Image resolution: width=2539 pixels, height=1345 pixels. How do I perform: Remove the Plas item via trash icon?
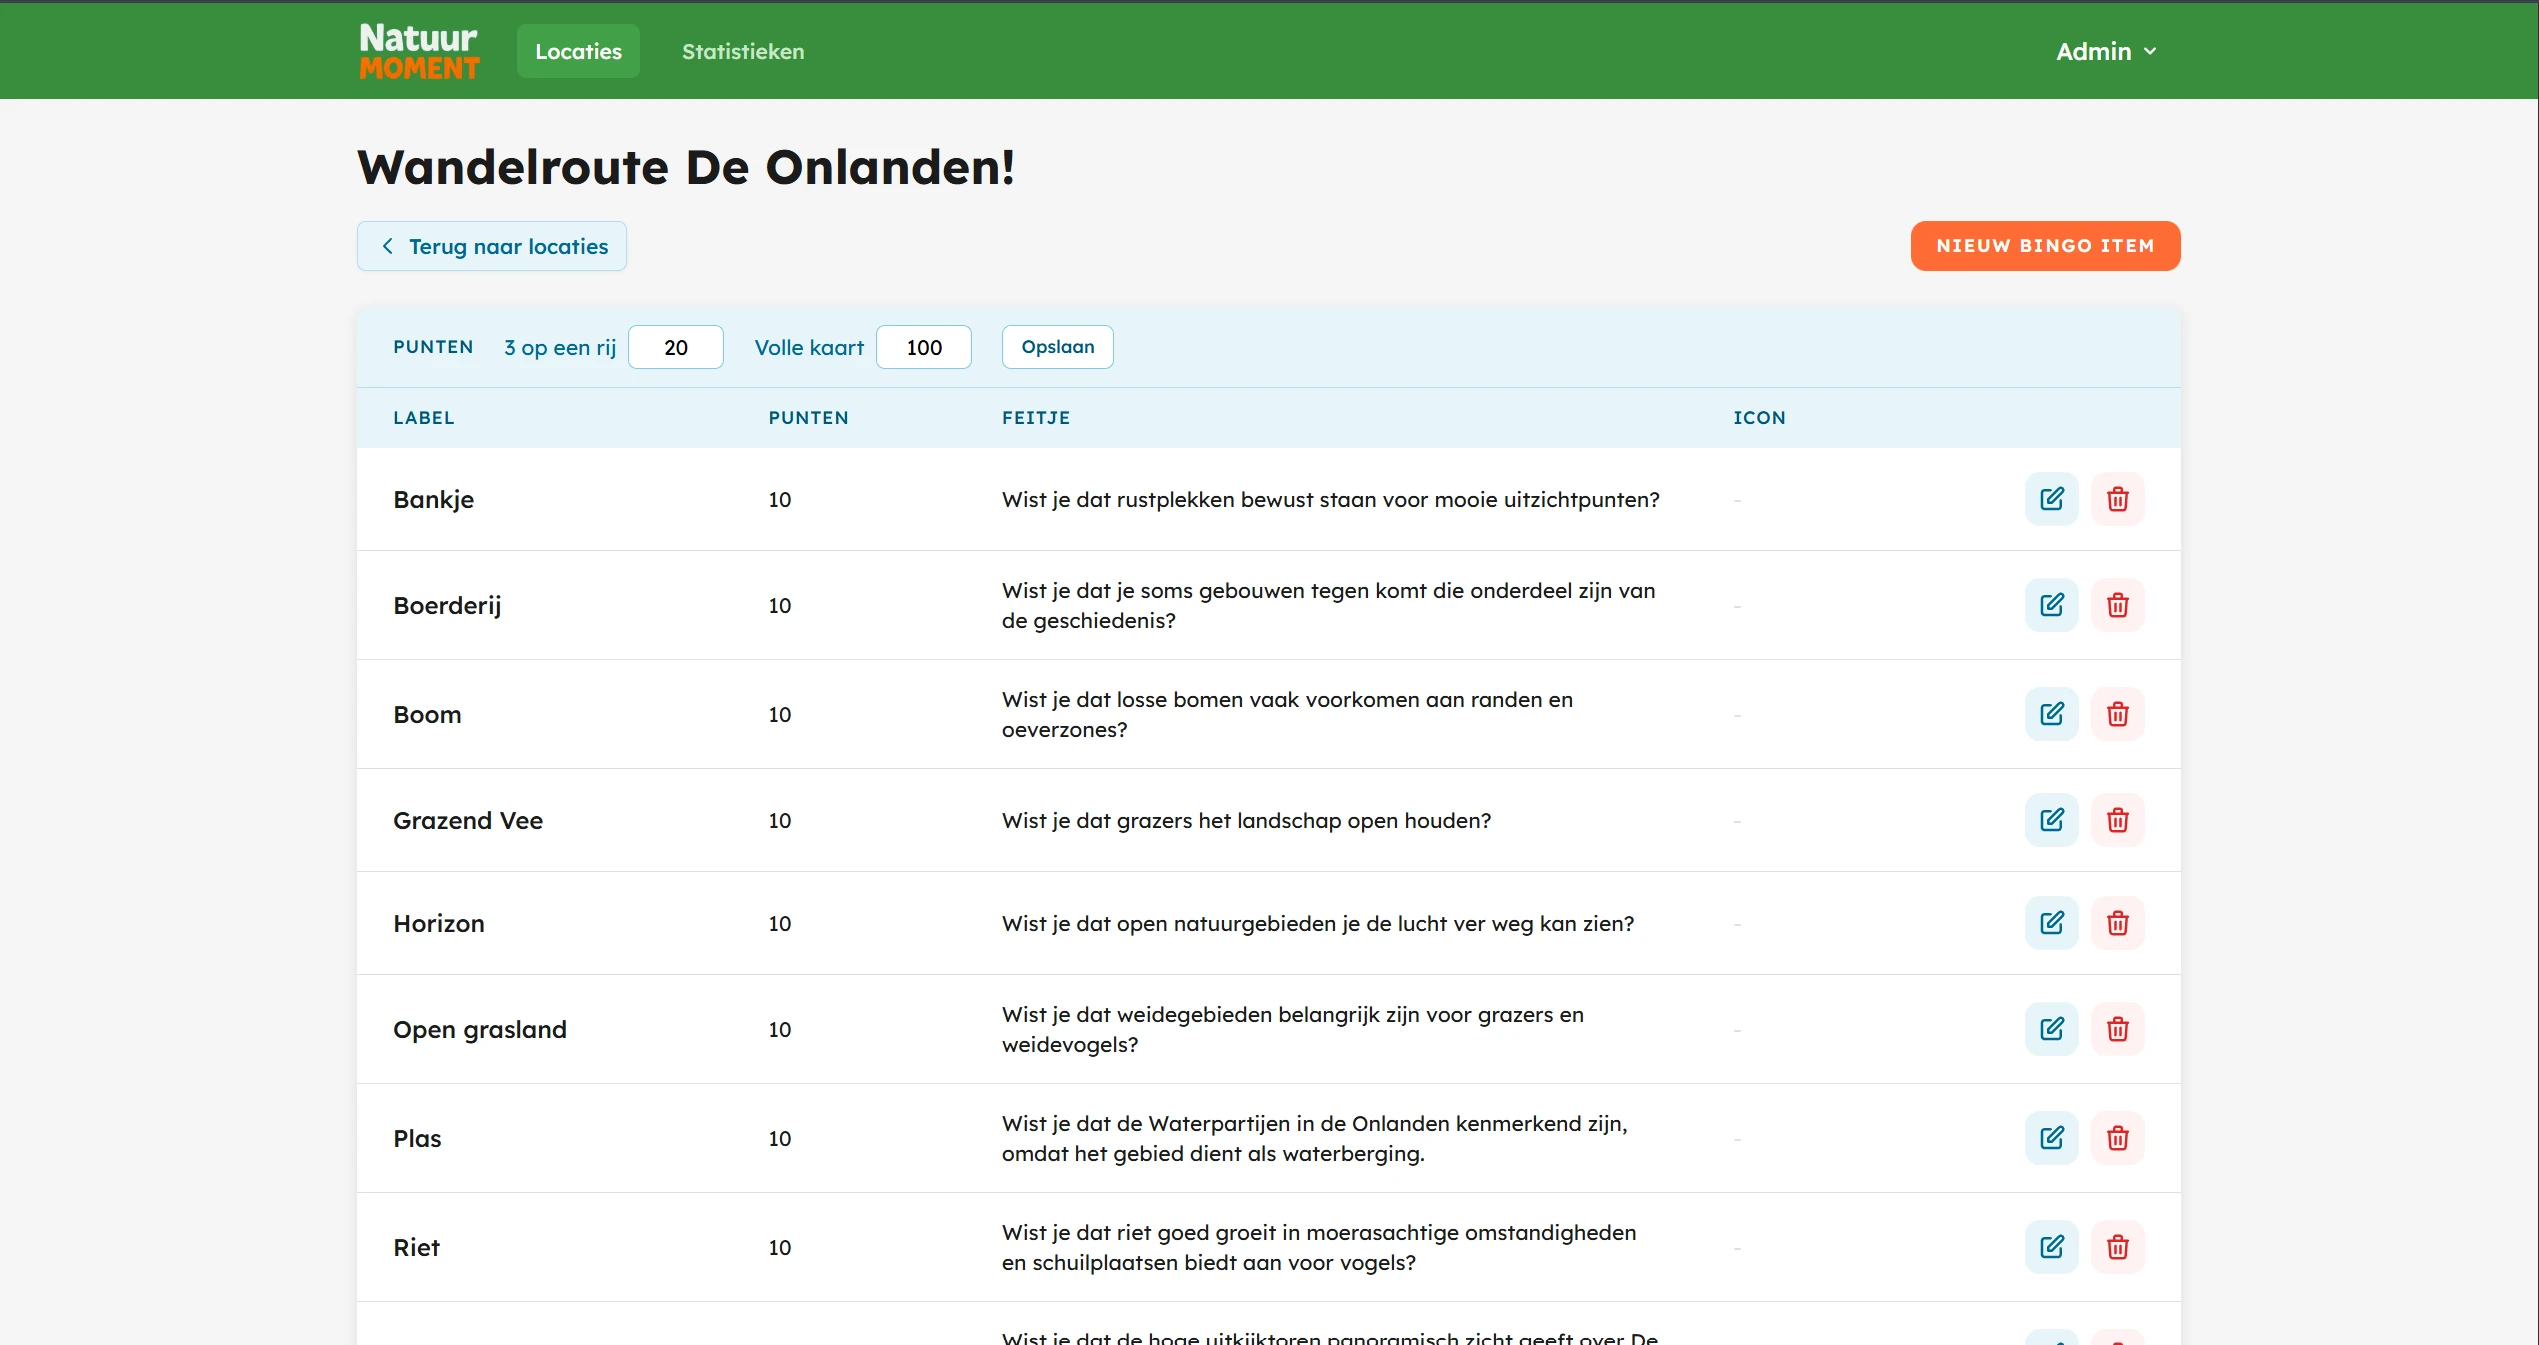point(2118,1138)
